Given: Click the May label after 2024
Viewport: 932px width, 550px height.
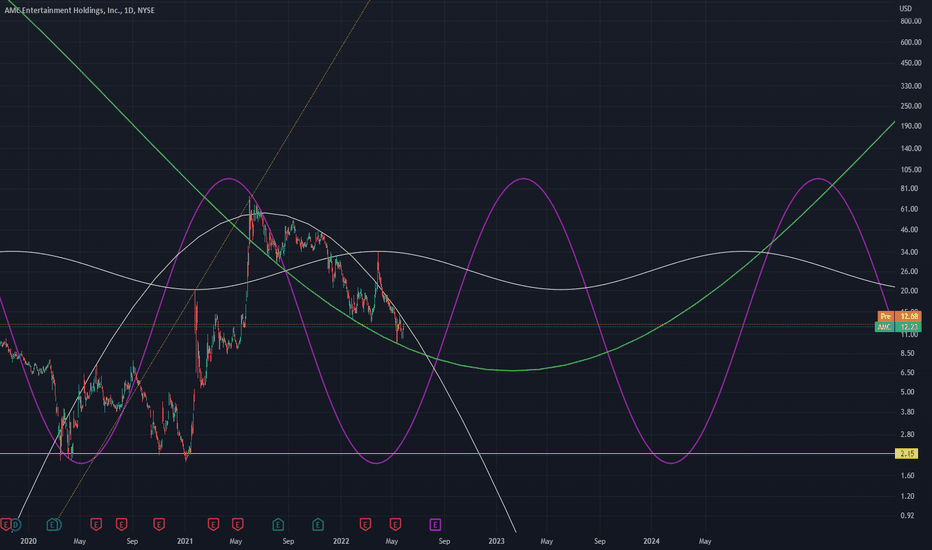Looking at the screenshot, I should point(705,541).
